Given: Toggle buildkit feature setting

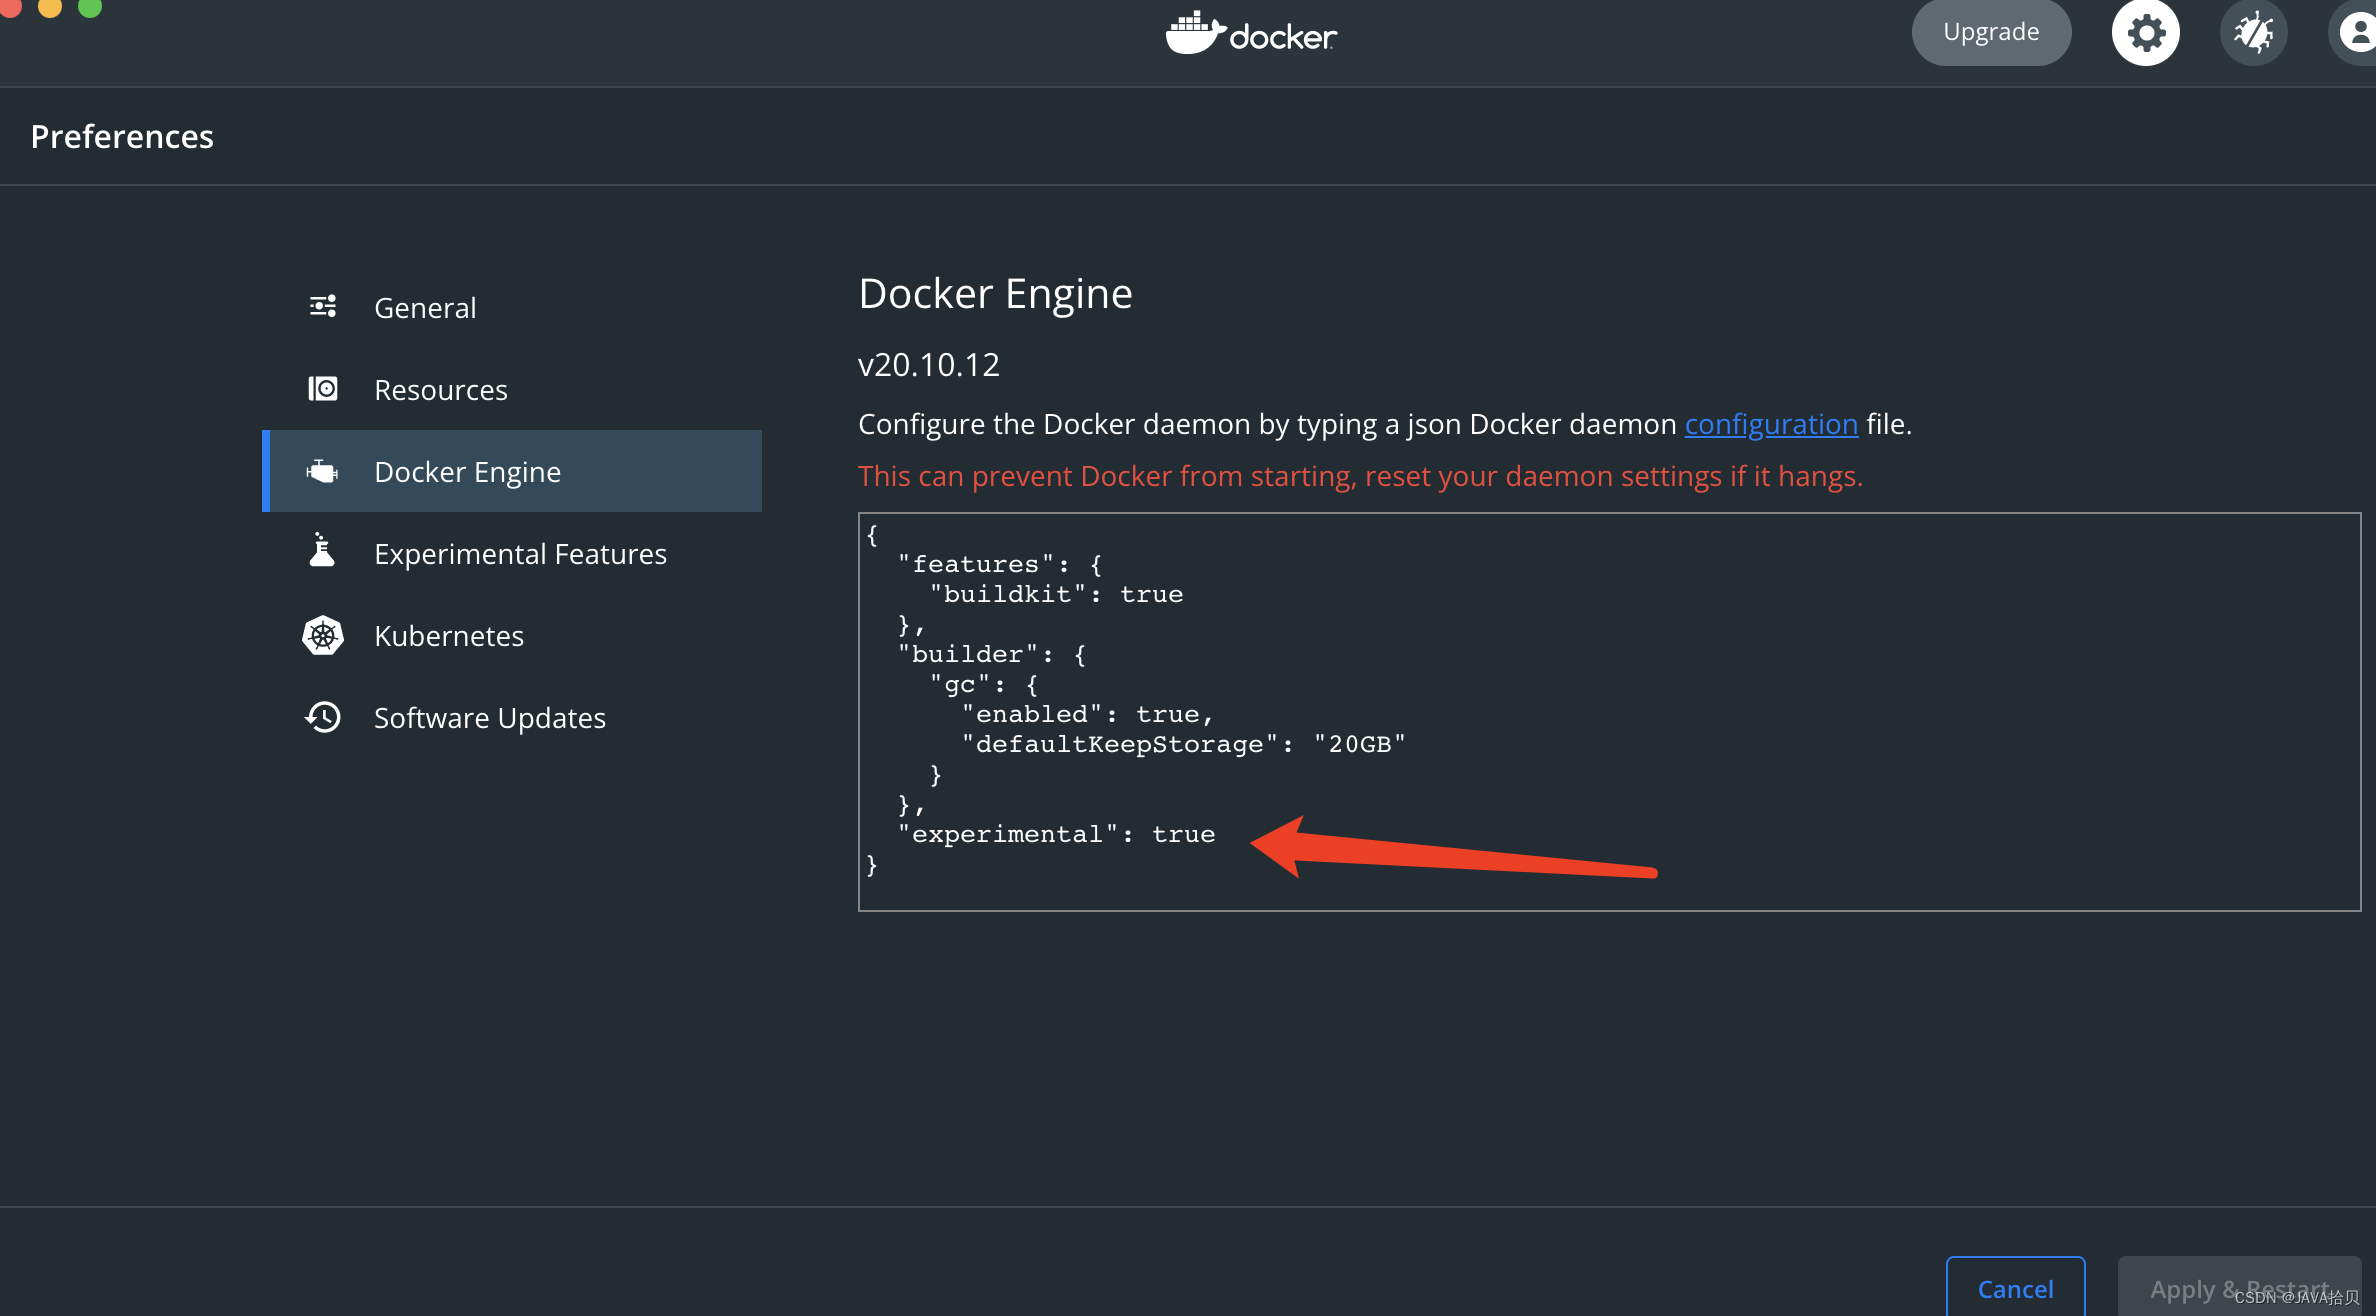Looking at the screenshot, I should (1152, 593).
